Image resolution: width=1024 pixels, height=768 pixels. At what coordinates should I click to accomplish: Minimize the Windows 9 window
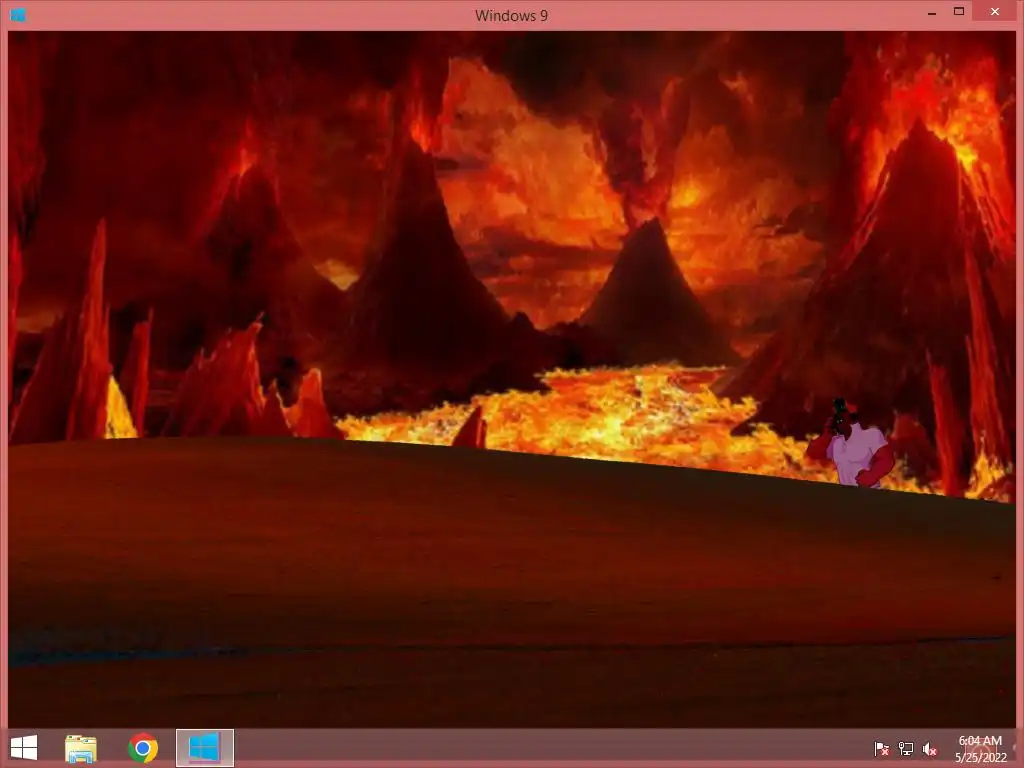tap(932, 12)
